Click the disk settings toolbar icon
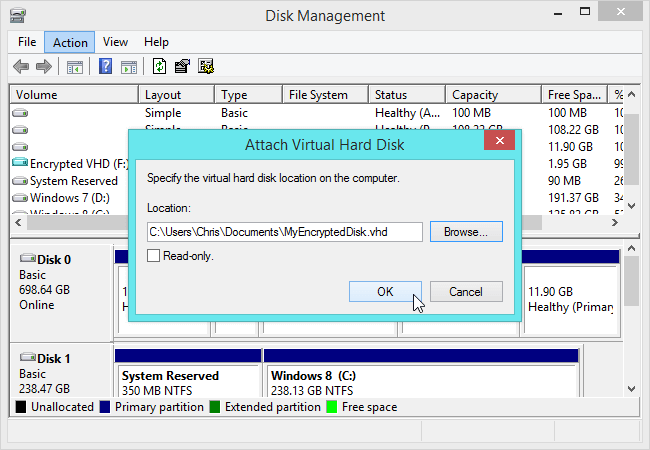The height and width of the screenshot is (450, 650). pyautogui.click(x=206, y=67)
